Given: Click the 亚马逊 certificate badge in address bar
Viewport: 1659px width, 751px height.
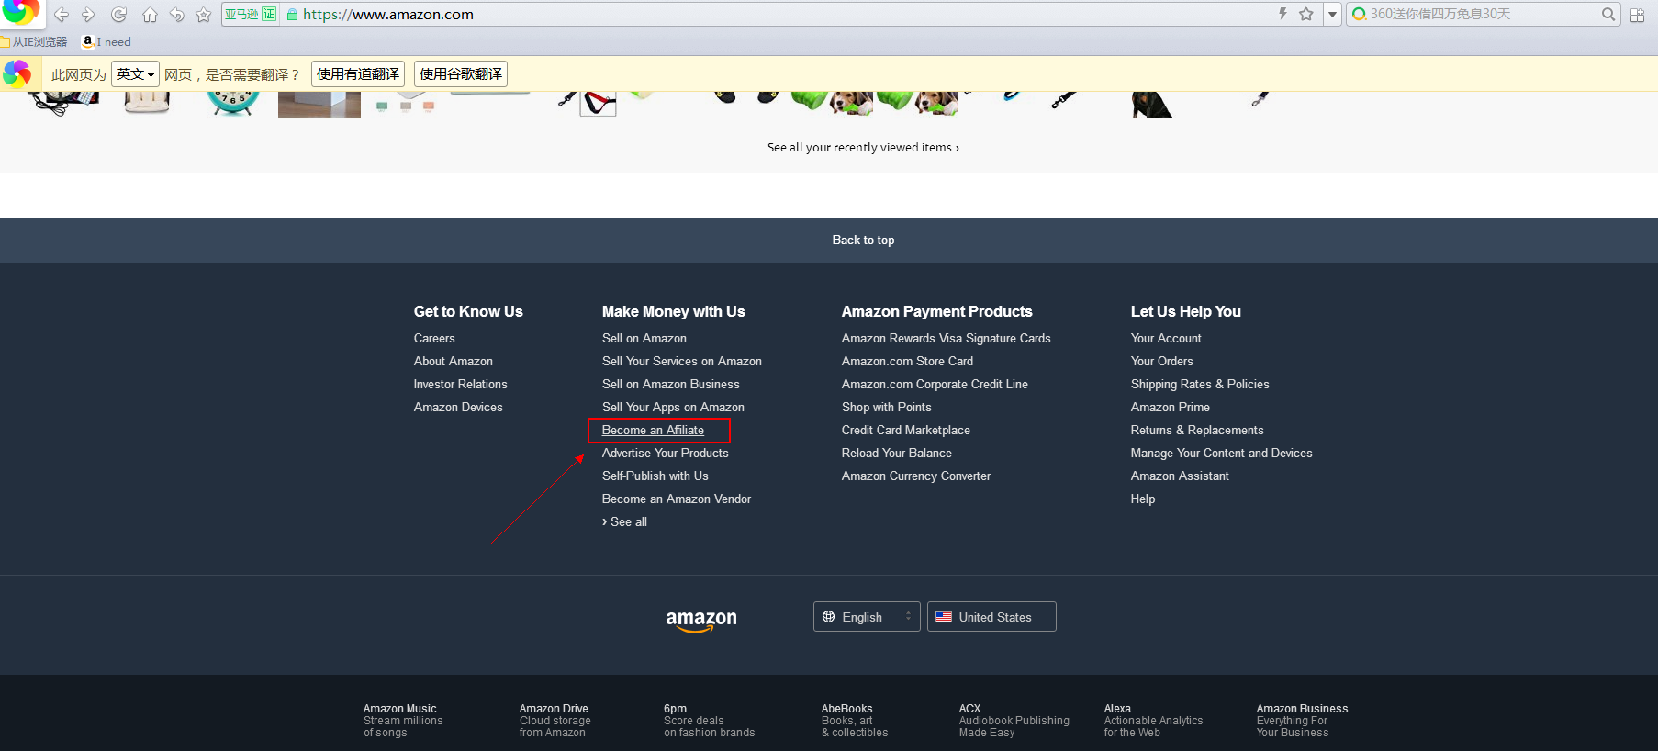Looking at the screenshot, I should (x=250, y=14).
